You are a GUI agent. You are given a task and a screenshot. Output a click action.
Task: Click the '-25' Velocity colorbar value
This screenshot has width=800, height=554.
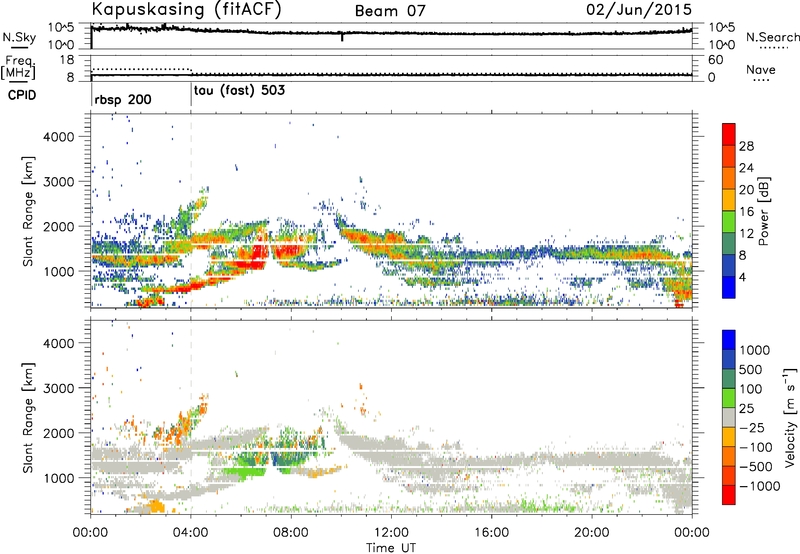pos(753,428)
